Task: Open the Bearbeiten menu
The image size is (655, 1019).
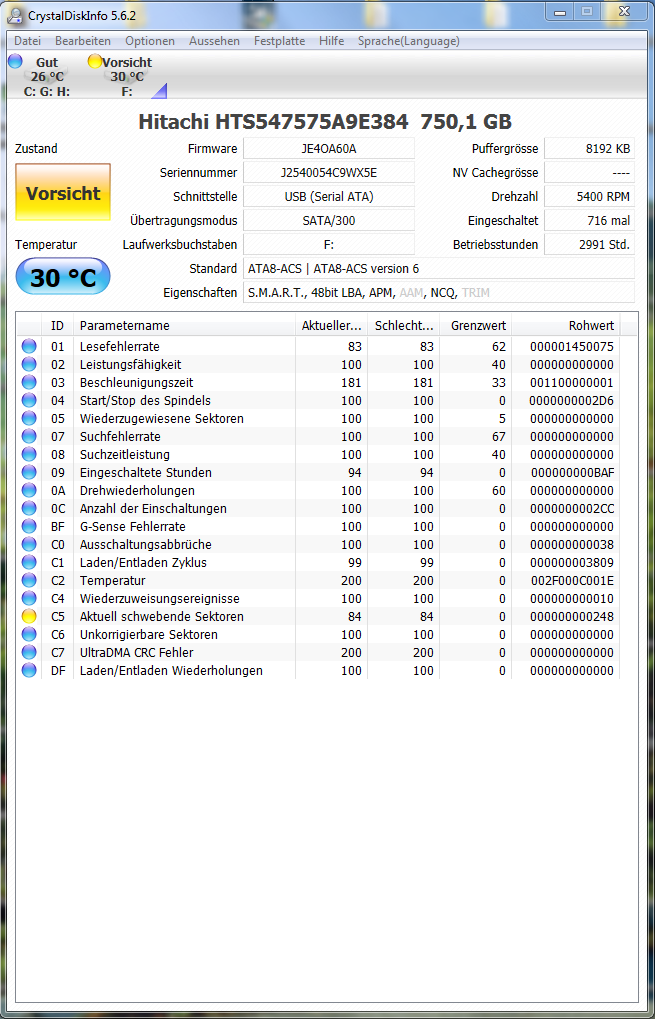Action: click(83, 41)
